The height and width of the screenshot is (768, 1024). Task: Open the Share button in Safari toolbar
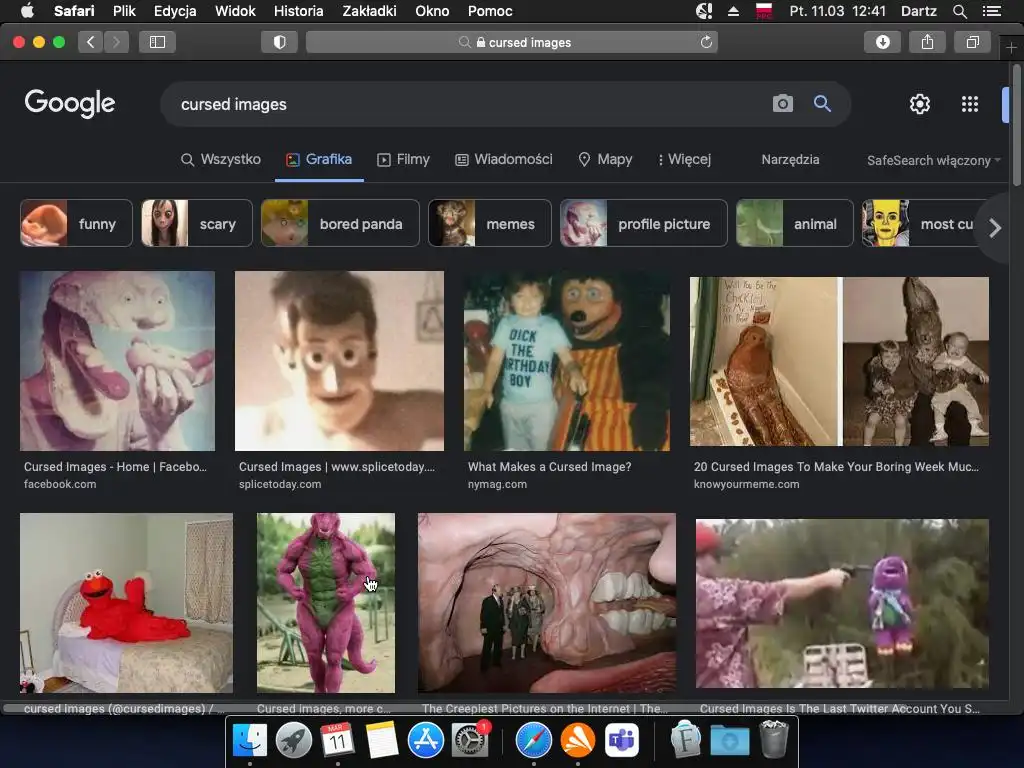927,42
